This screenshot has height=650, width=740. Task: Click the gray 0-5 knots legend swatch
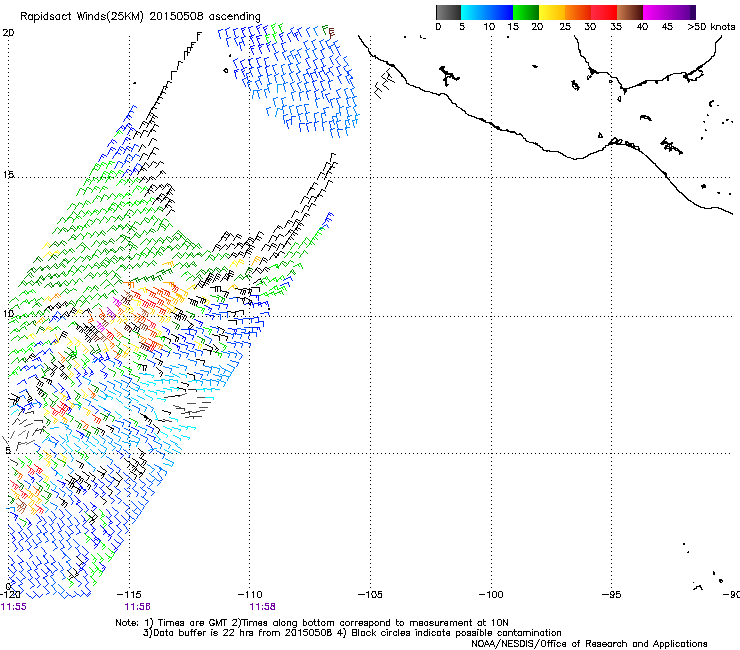448,12
